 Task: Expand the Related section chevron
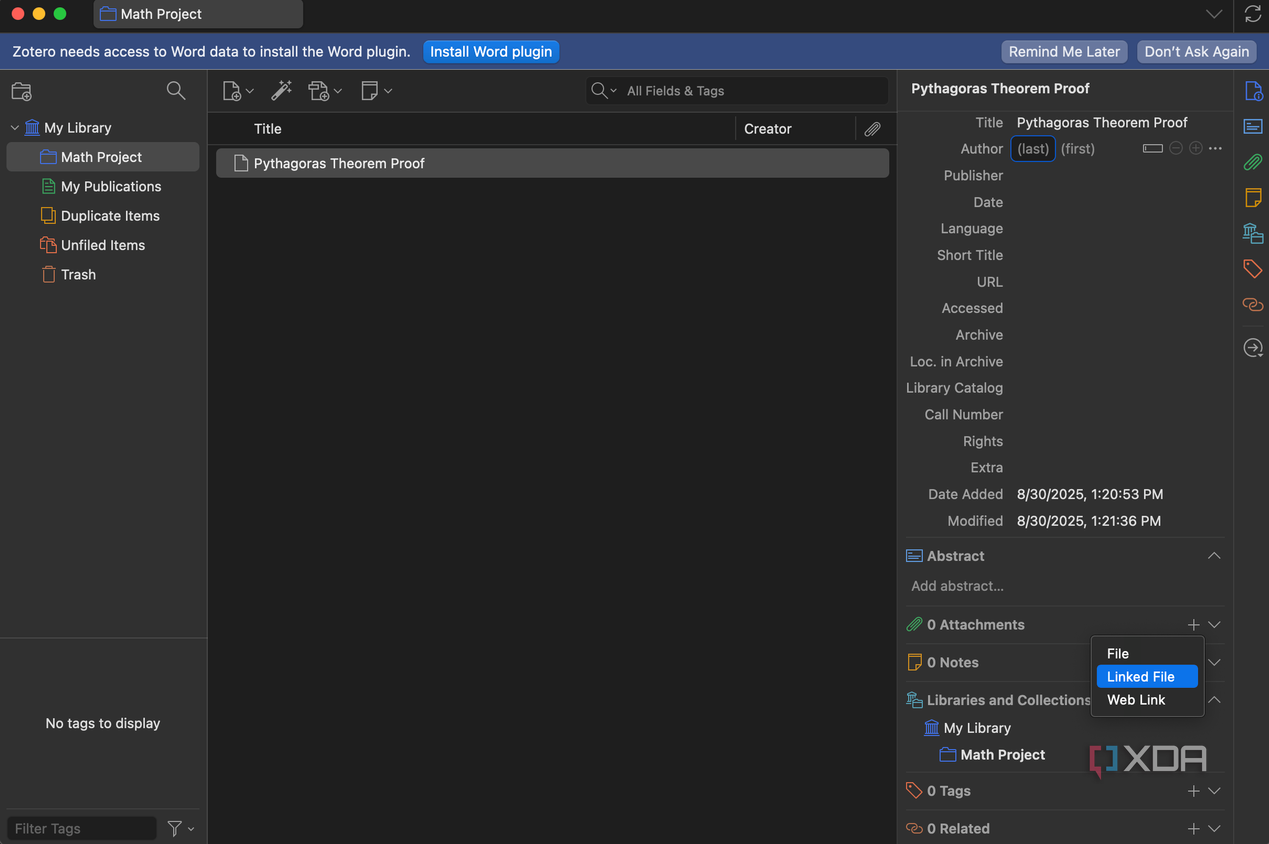(x=1214, y=829)
